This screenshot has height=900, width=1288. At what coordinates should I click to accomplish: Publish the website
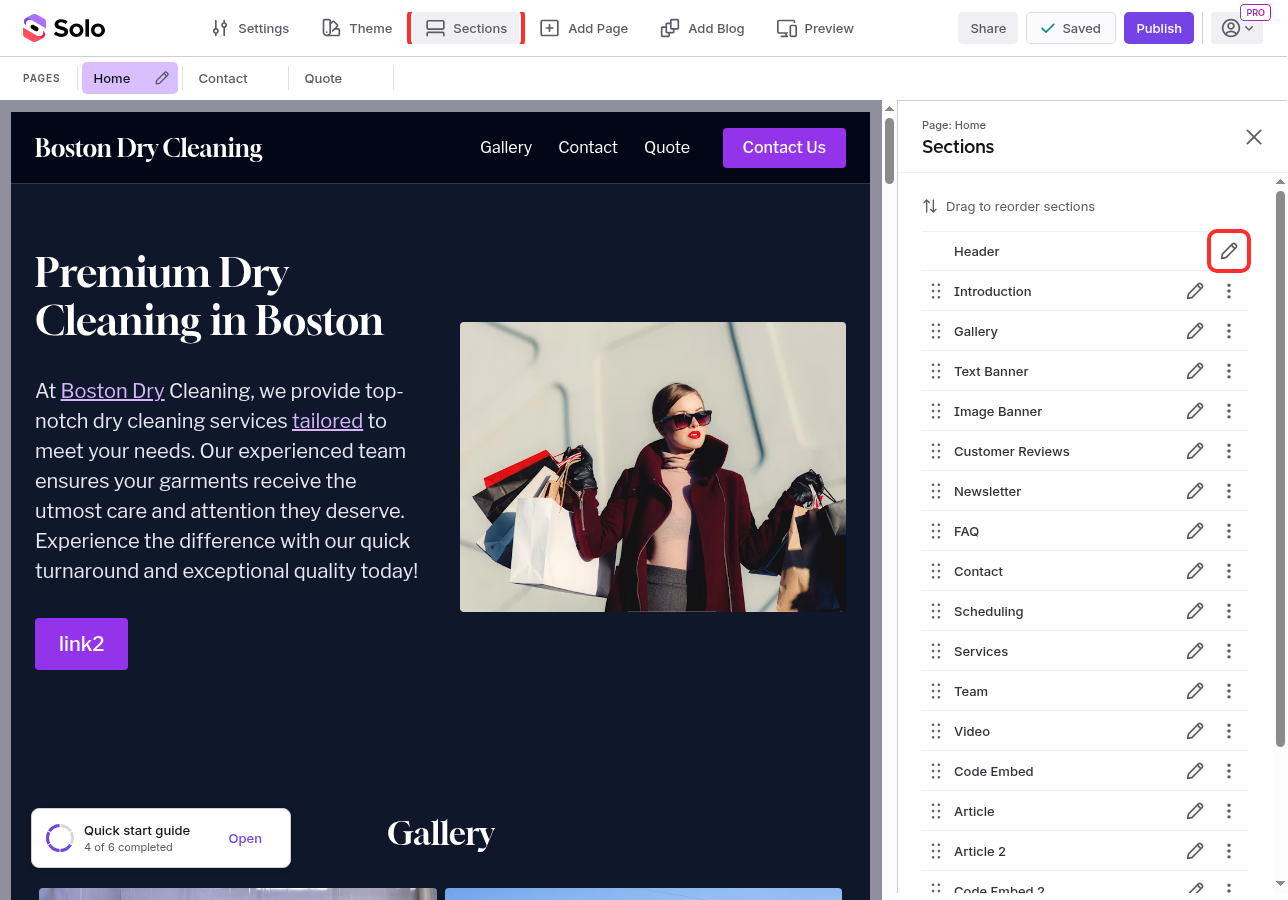point(1159,28)
